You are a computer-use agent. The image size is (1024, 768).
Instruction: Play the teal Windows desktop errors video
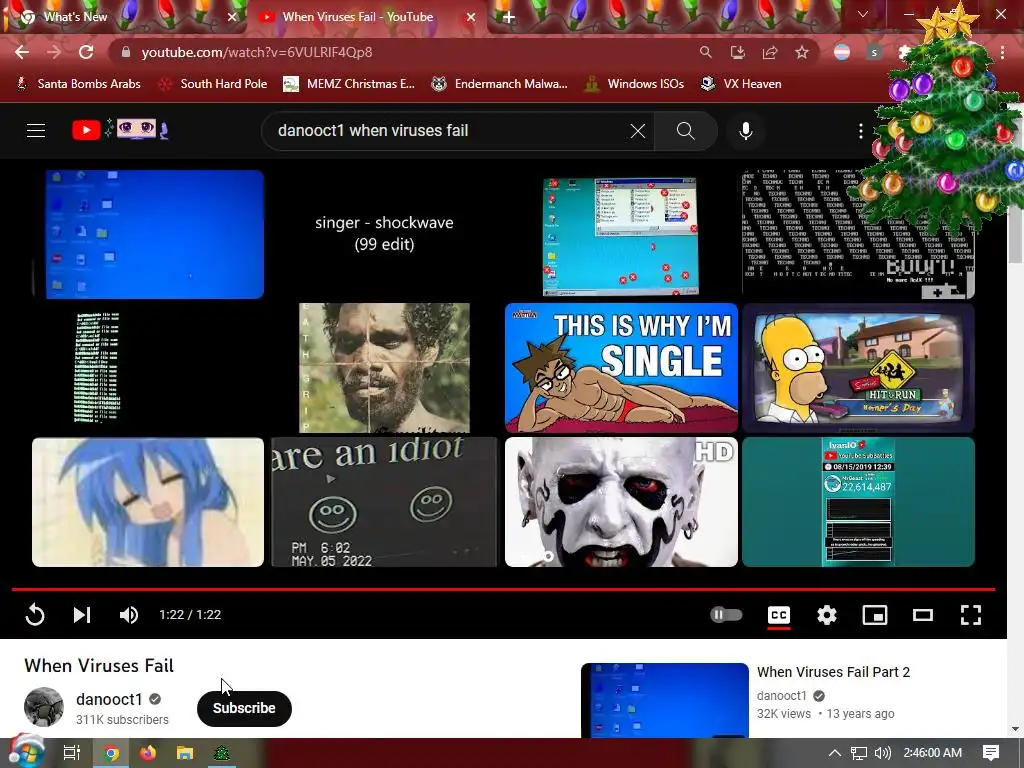(x=621, y=235)
